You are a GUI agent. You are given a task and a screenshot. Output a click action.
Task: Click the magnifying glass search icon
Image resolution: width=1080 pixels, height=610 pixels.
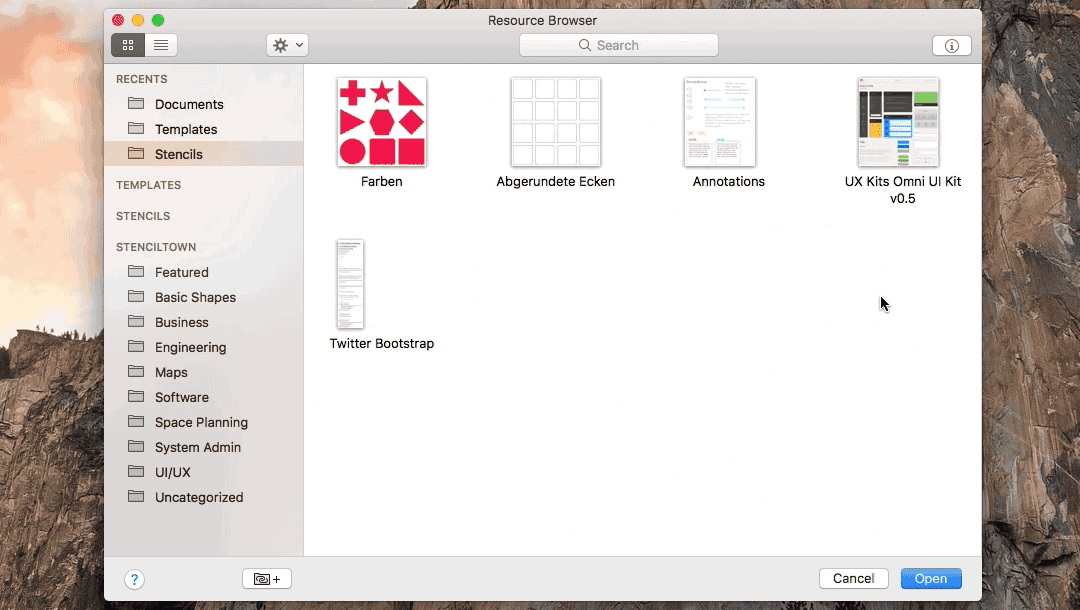coord(585,45)
